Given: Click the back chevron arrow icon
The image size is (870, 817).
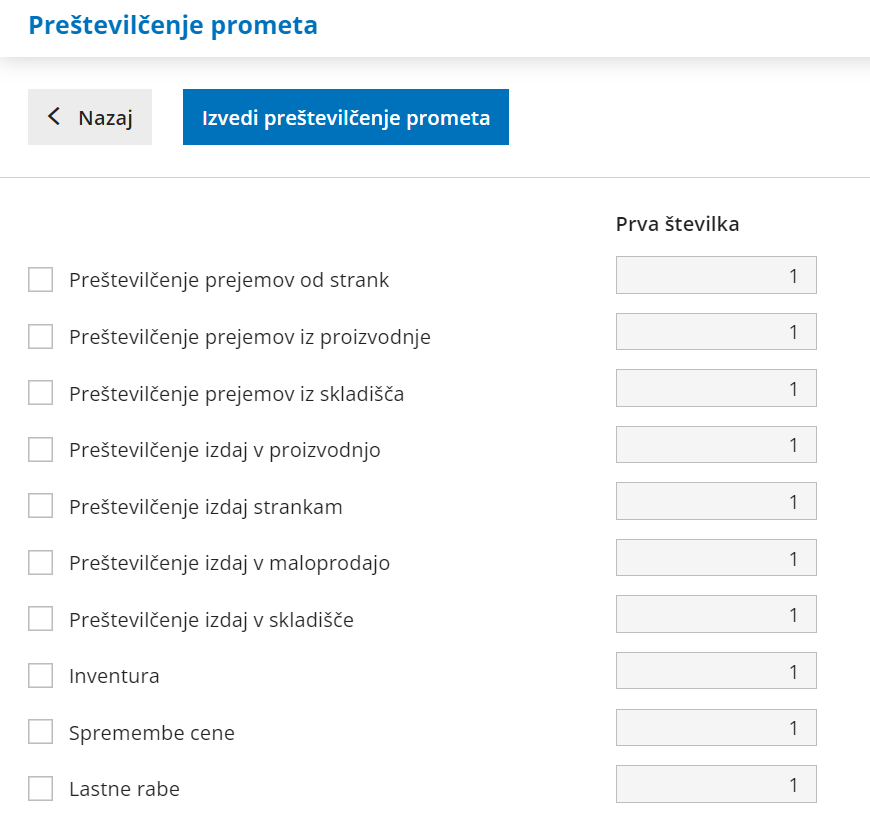Looking at the screenshot, I should [x=54, y=117].
